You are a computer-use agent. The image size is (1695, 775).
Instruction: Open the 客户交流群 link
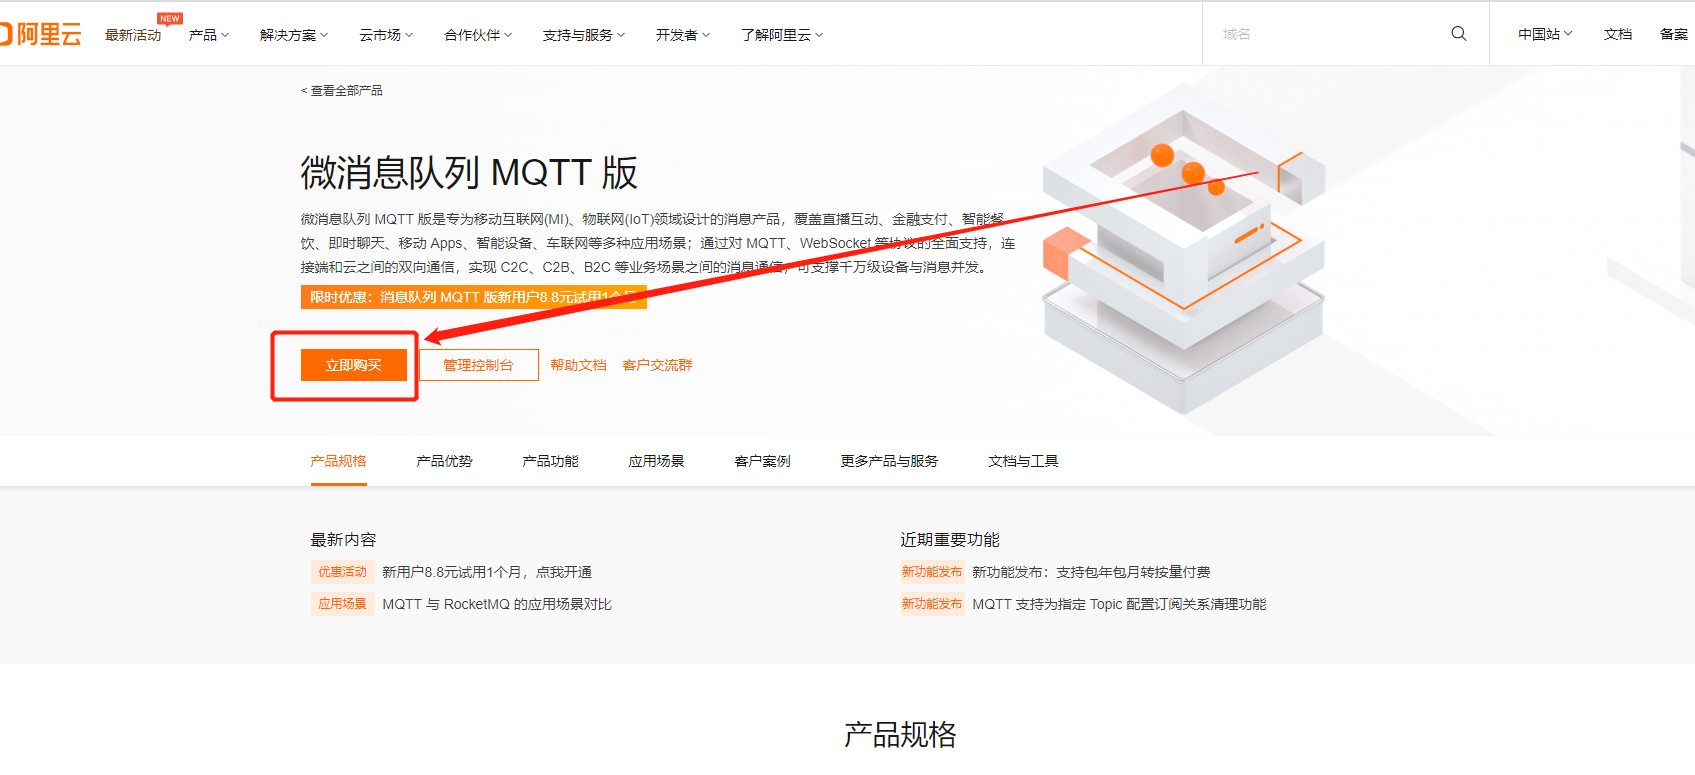tap(657, 365)
